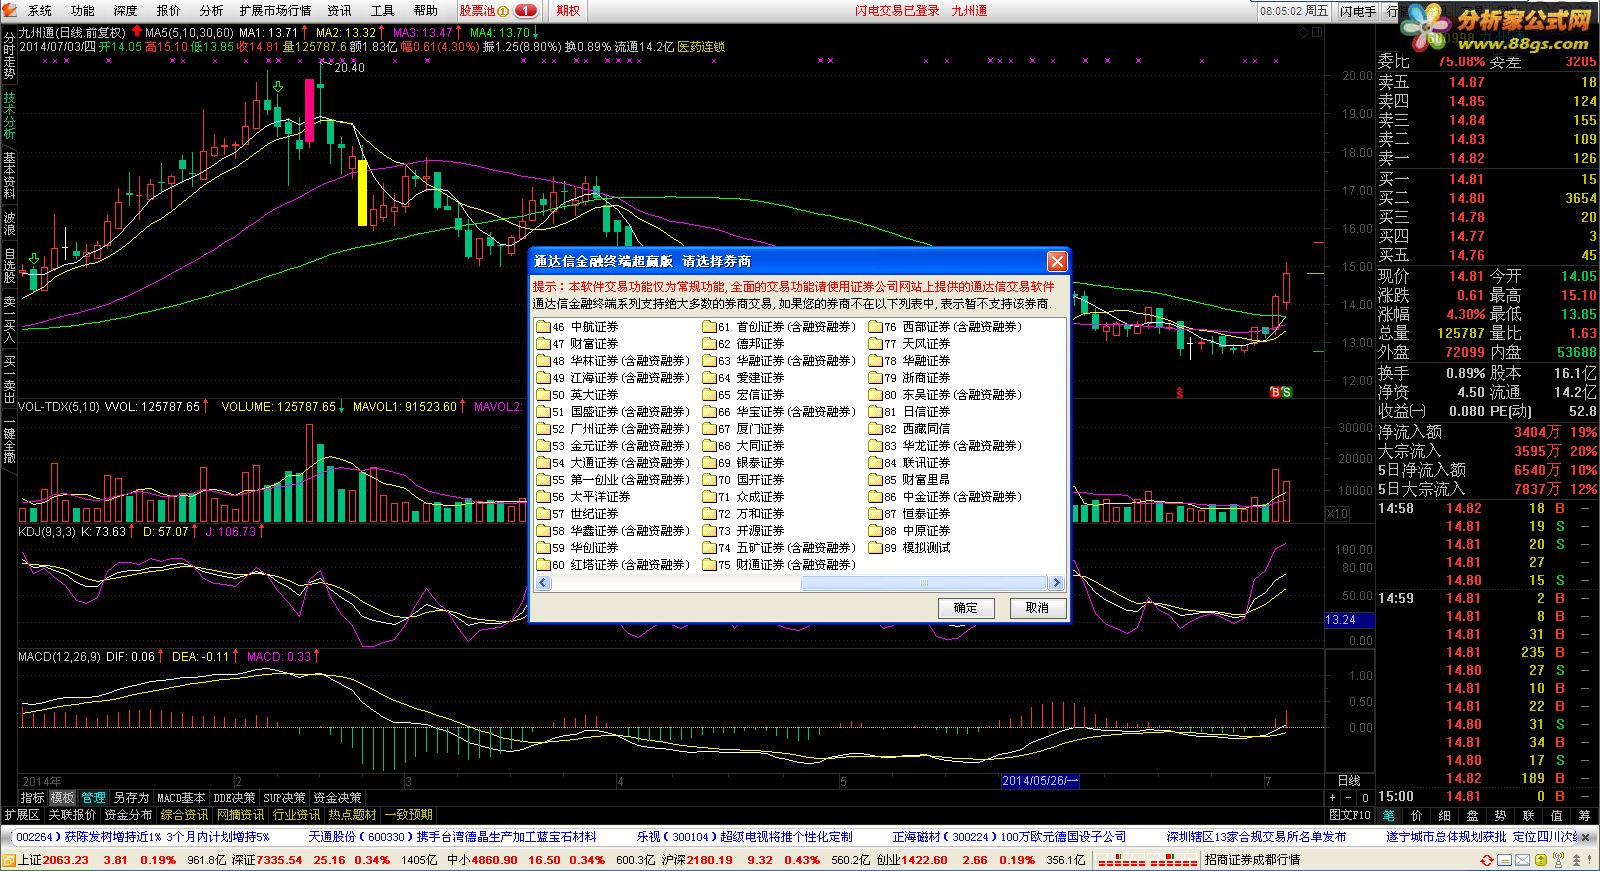Select folder 82 西藏同信
This screenshot has width=1600, height=871.
click(910, 429)
